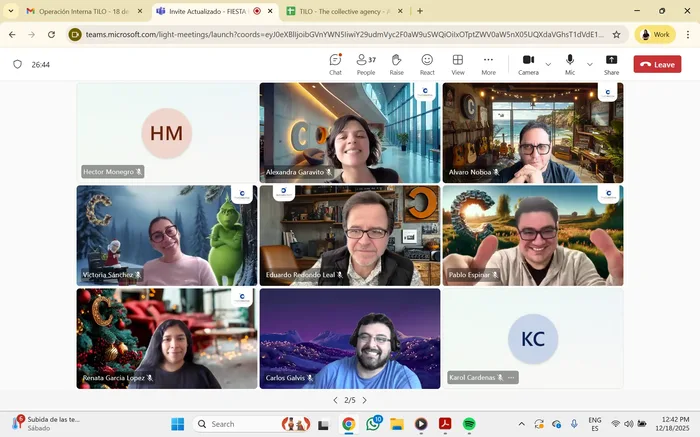Switch the ENG ES input language
This screenshot has width=700, height=437.
point(595,424)
